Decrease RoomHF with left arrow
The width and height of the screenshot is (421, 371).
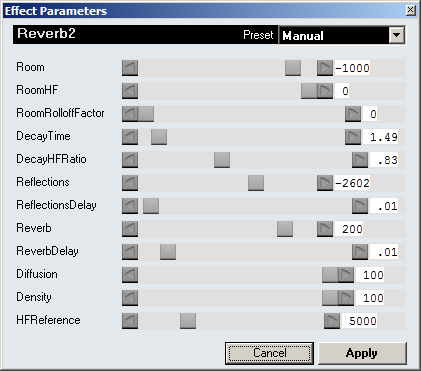(130, 91)
